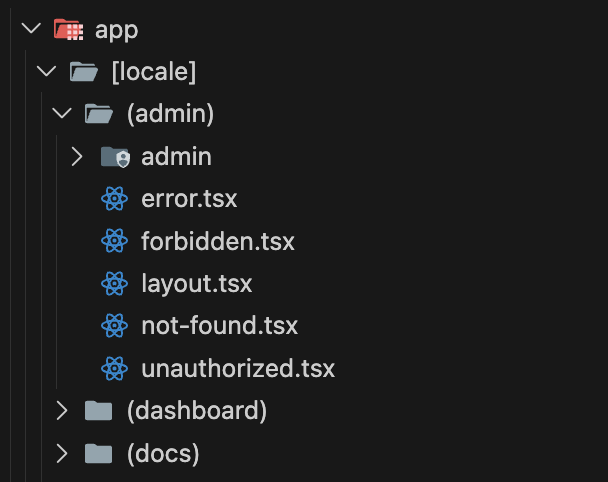
Task: Click the admin shield folder icon
Action: click(115, 157)
